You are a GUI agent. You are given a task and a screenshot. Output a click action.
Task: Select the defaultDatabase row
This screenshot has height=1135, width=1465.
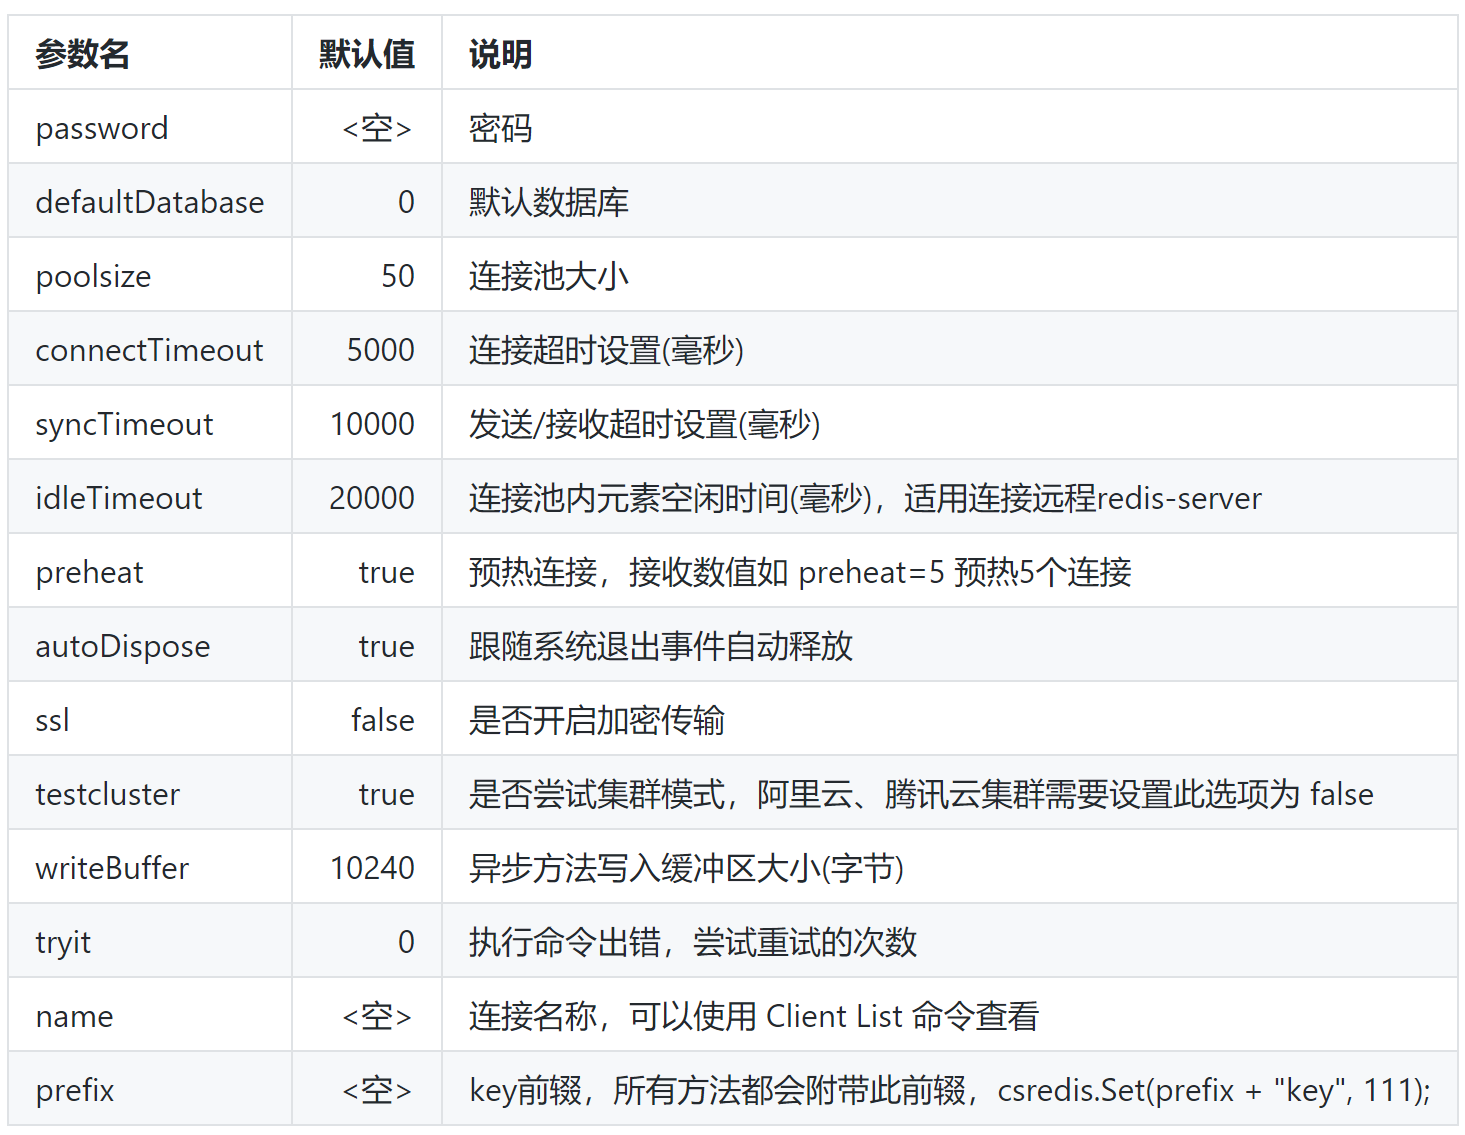[x=150, y=202]
